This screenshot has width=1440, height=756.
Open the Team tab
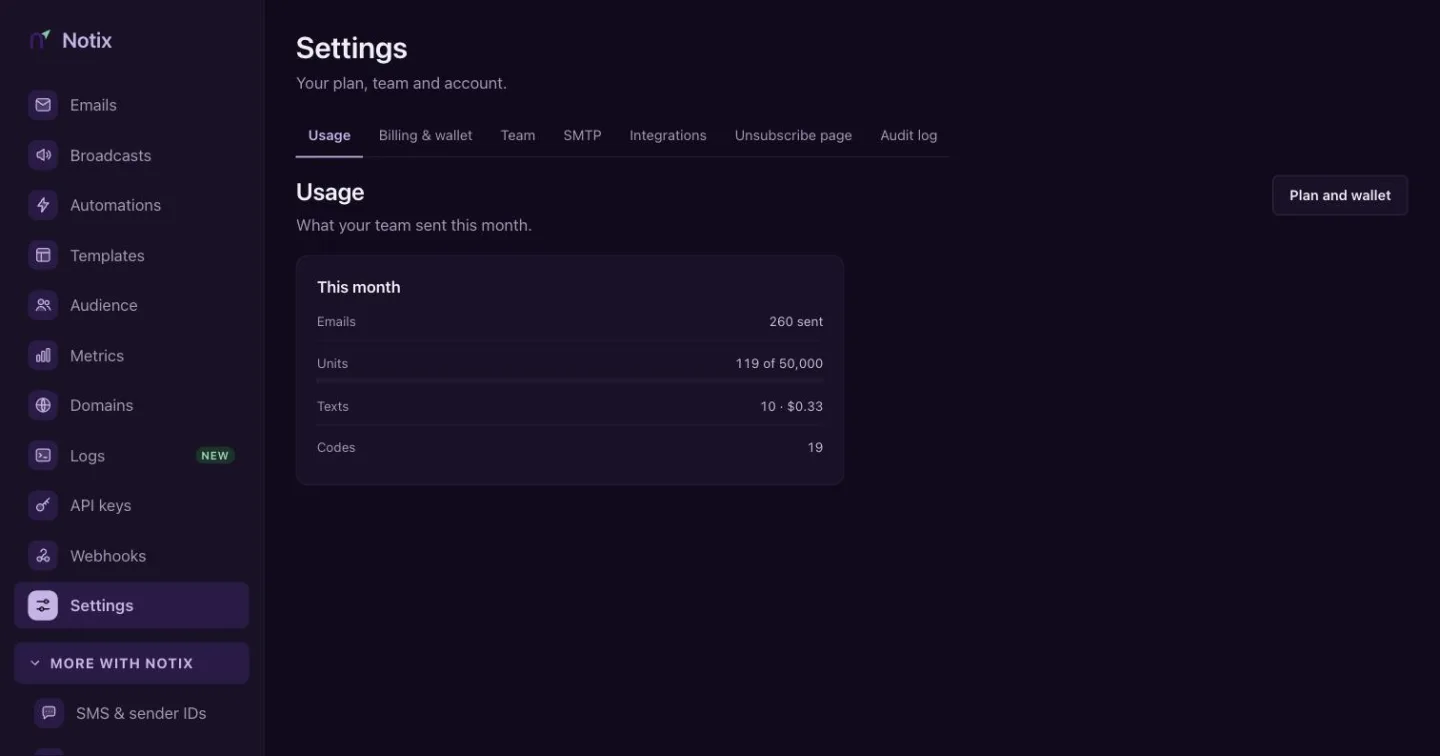point(518,135)
